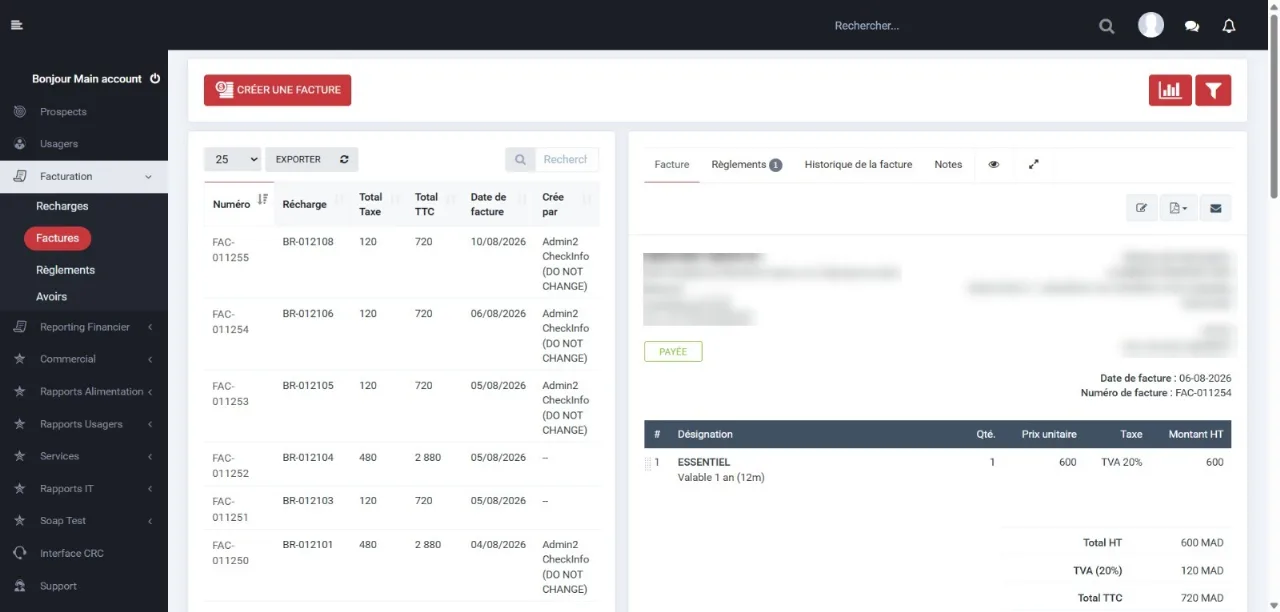Toggle the eye preview tab
Image resolution: width=1280 pixels, height=612 pixels.
click(994, 164)
